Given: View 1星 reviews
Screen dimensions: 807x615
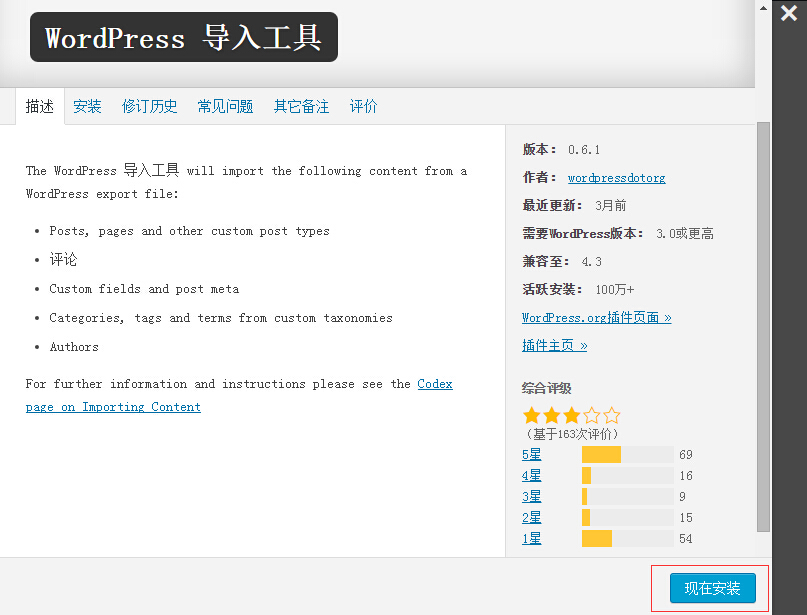Looking at the screenshot, I should [x=532, y=539].
